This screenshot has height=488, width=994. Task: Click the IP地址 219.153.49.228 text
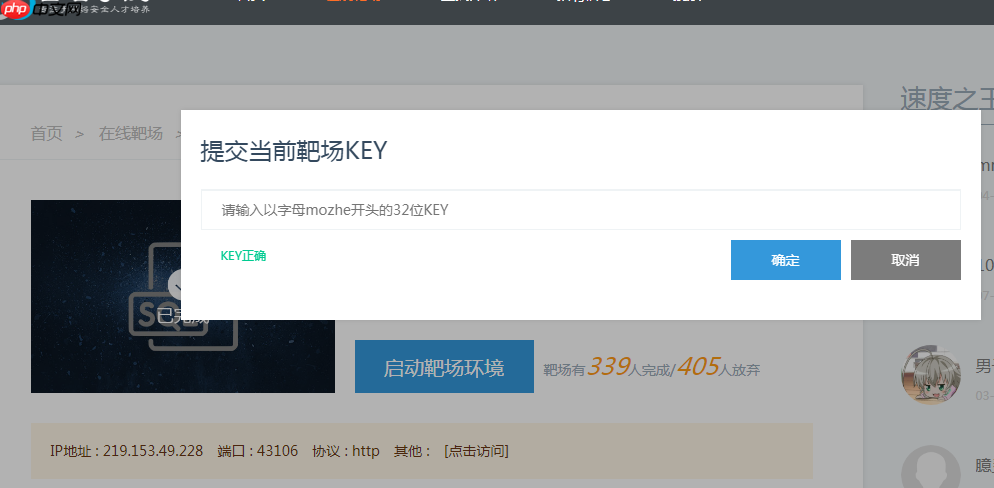point(127,451)
